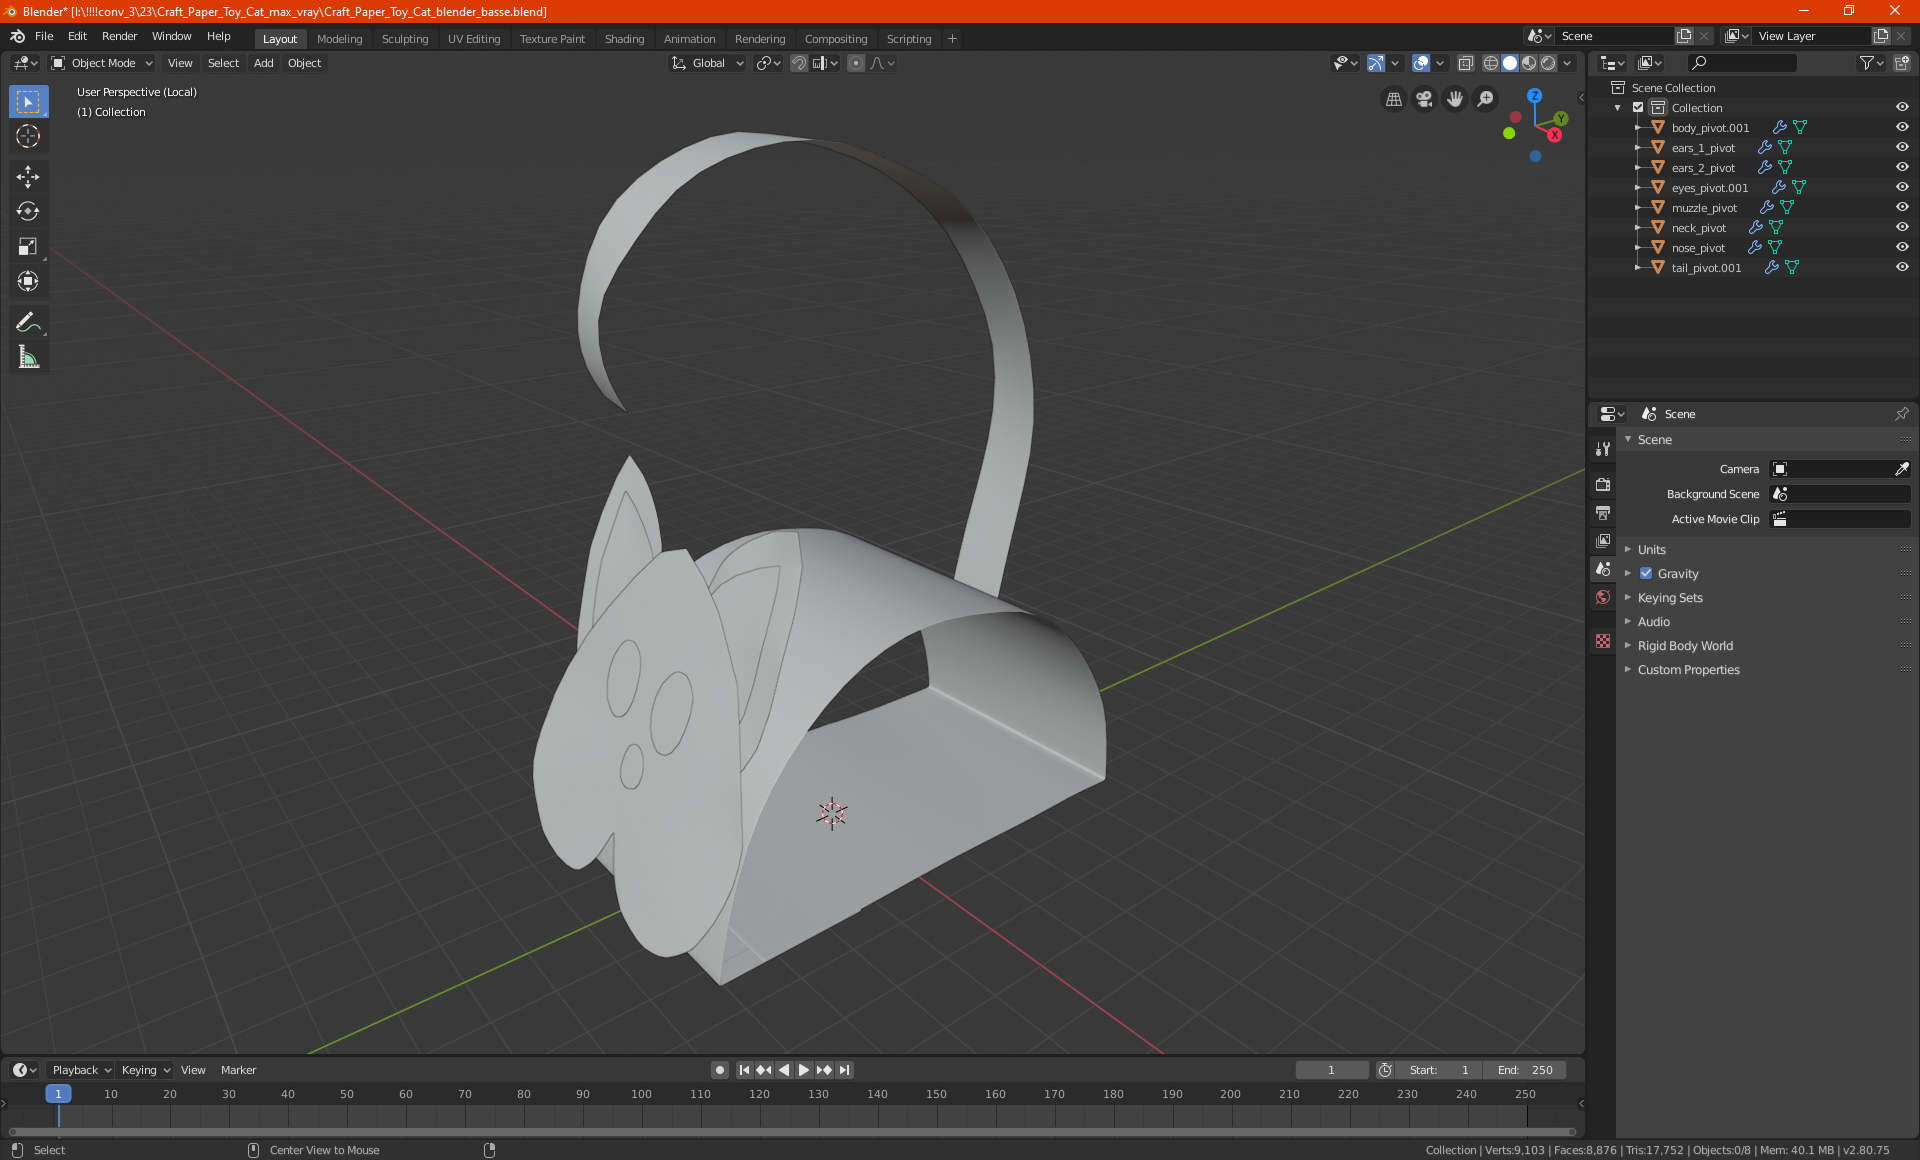Switch to the Shading workspace tab
Viewport: 1920px width, 1160px height.
pyautogui.click(x=624, y=39)
